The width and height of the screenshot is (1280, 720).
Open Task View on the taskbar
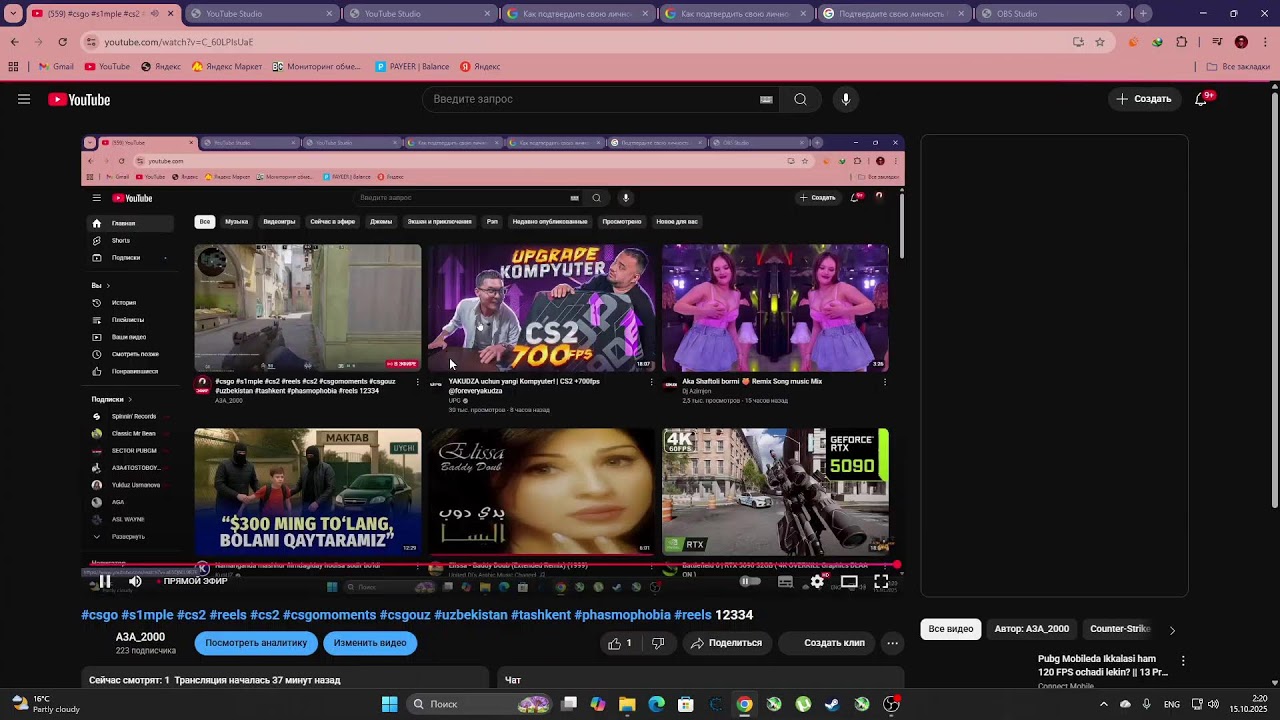coord(569,704)
